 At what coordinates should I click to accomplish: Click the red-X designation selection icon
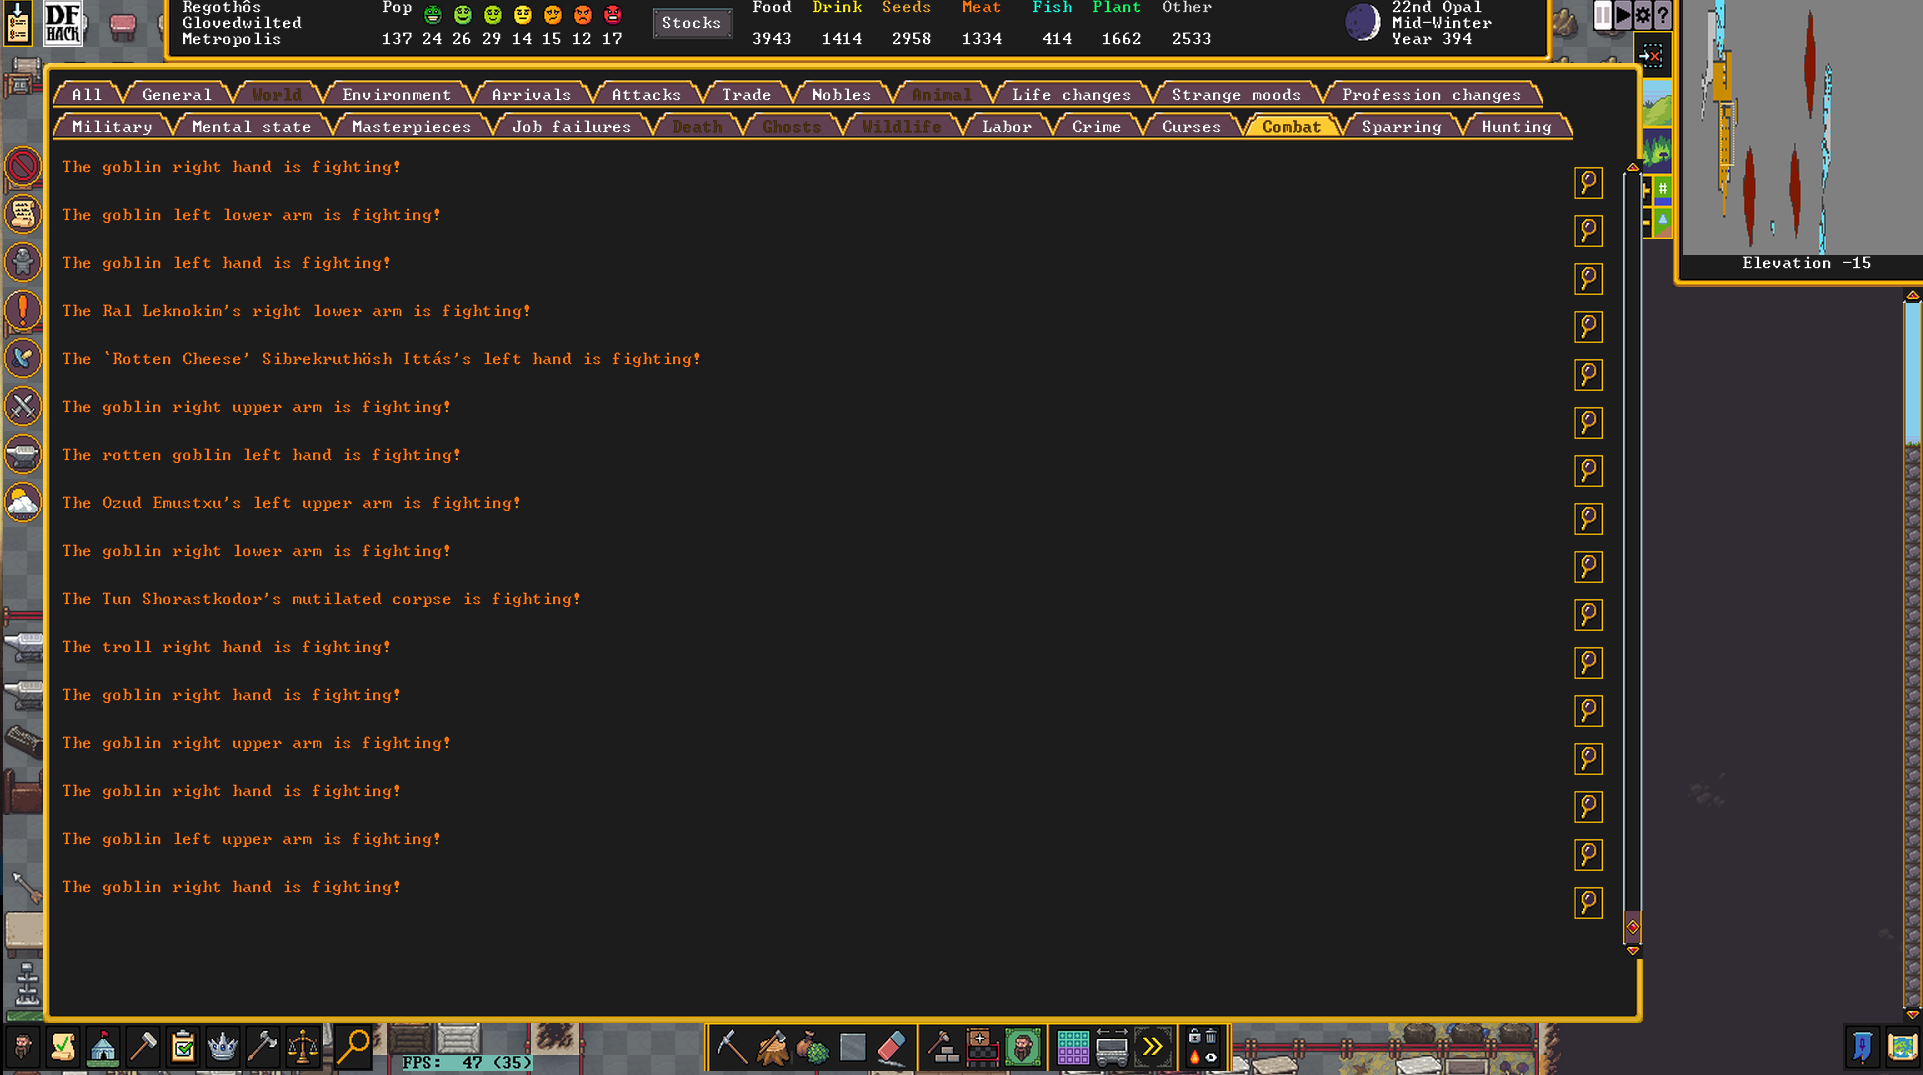tap(1651, 56)
